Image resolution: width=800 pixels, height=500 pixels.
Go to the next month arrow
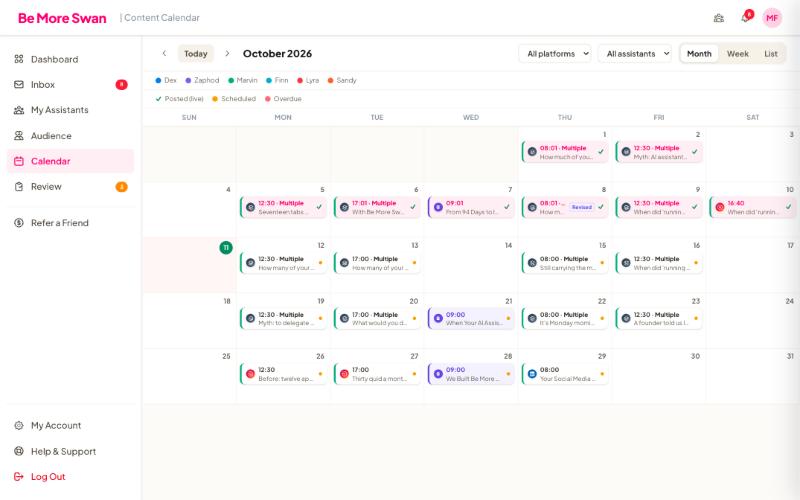(x=227, y=54)
